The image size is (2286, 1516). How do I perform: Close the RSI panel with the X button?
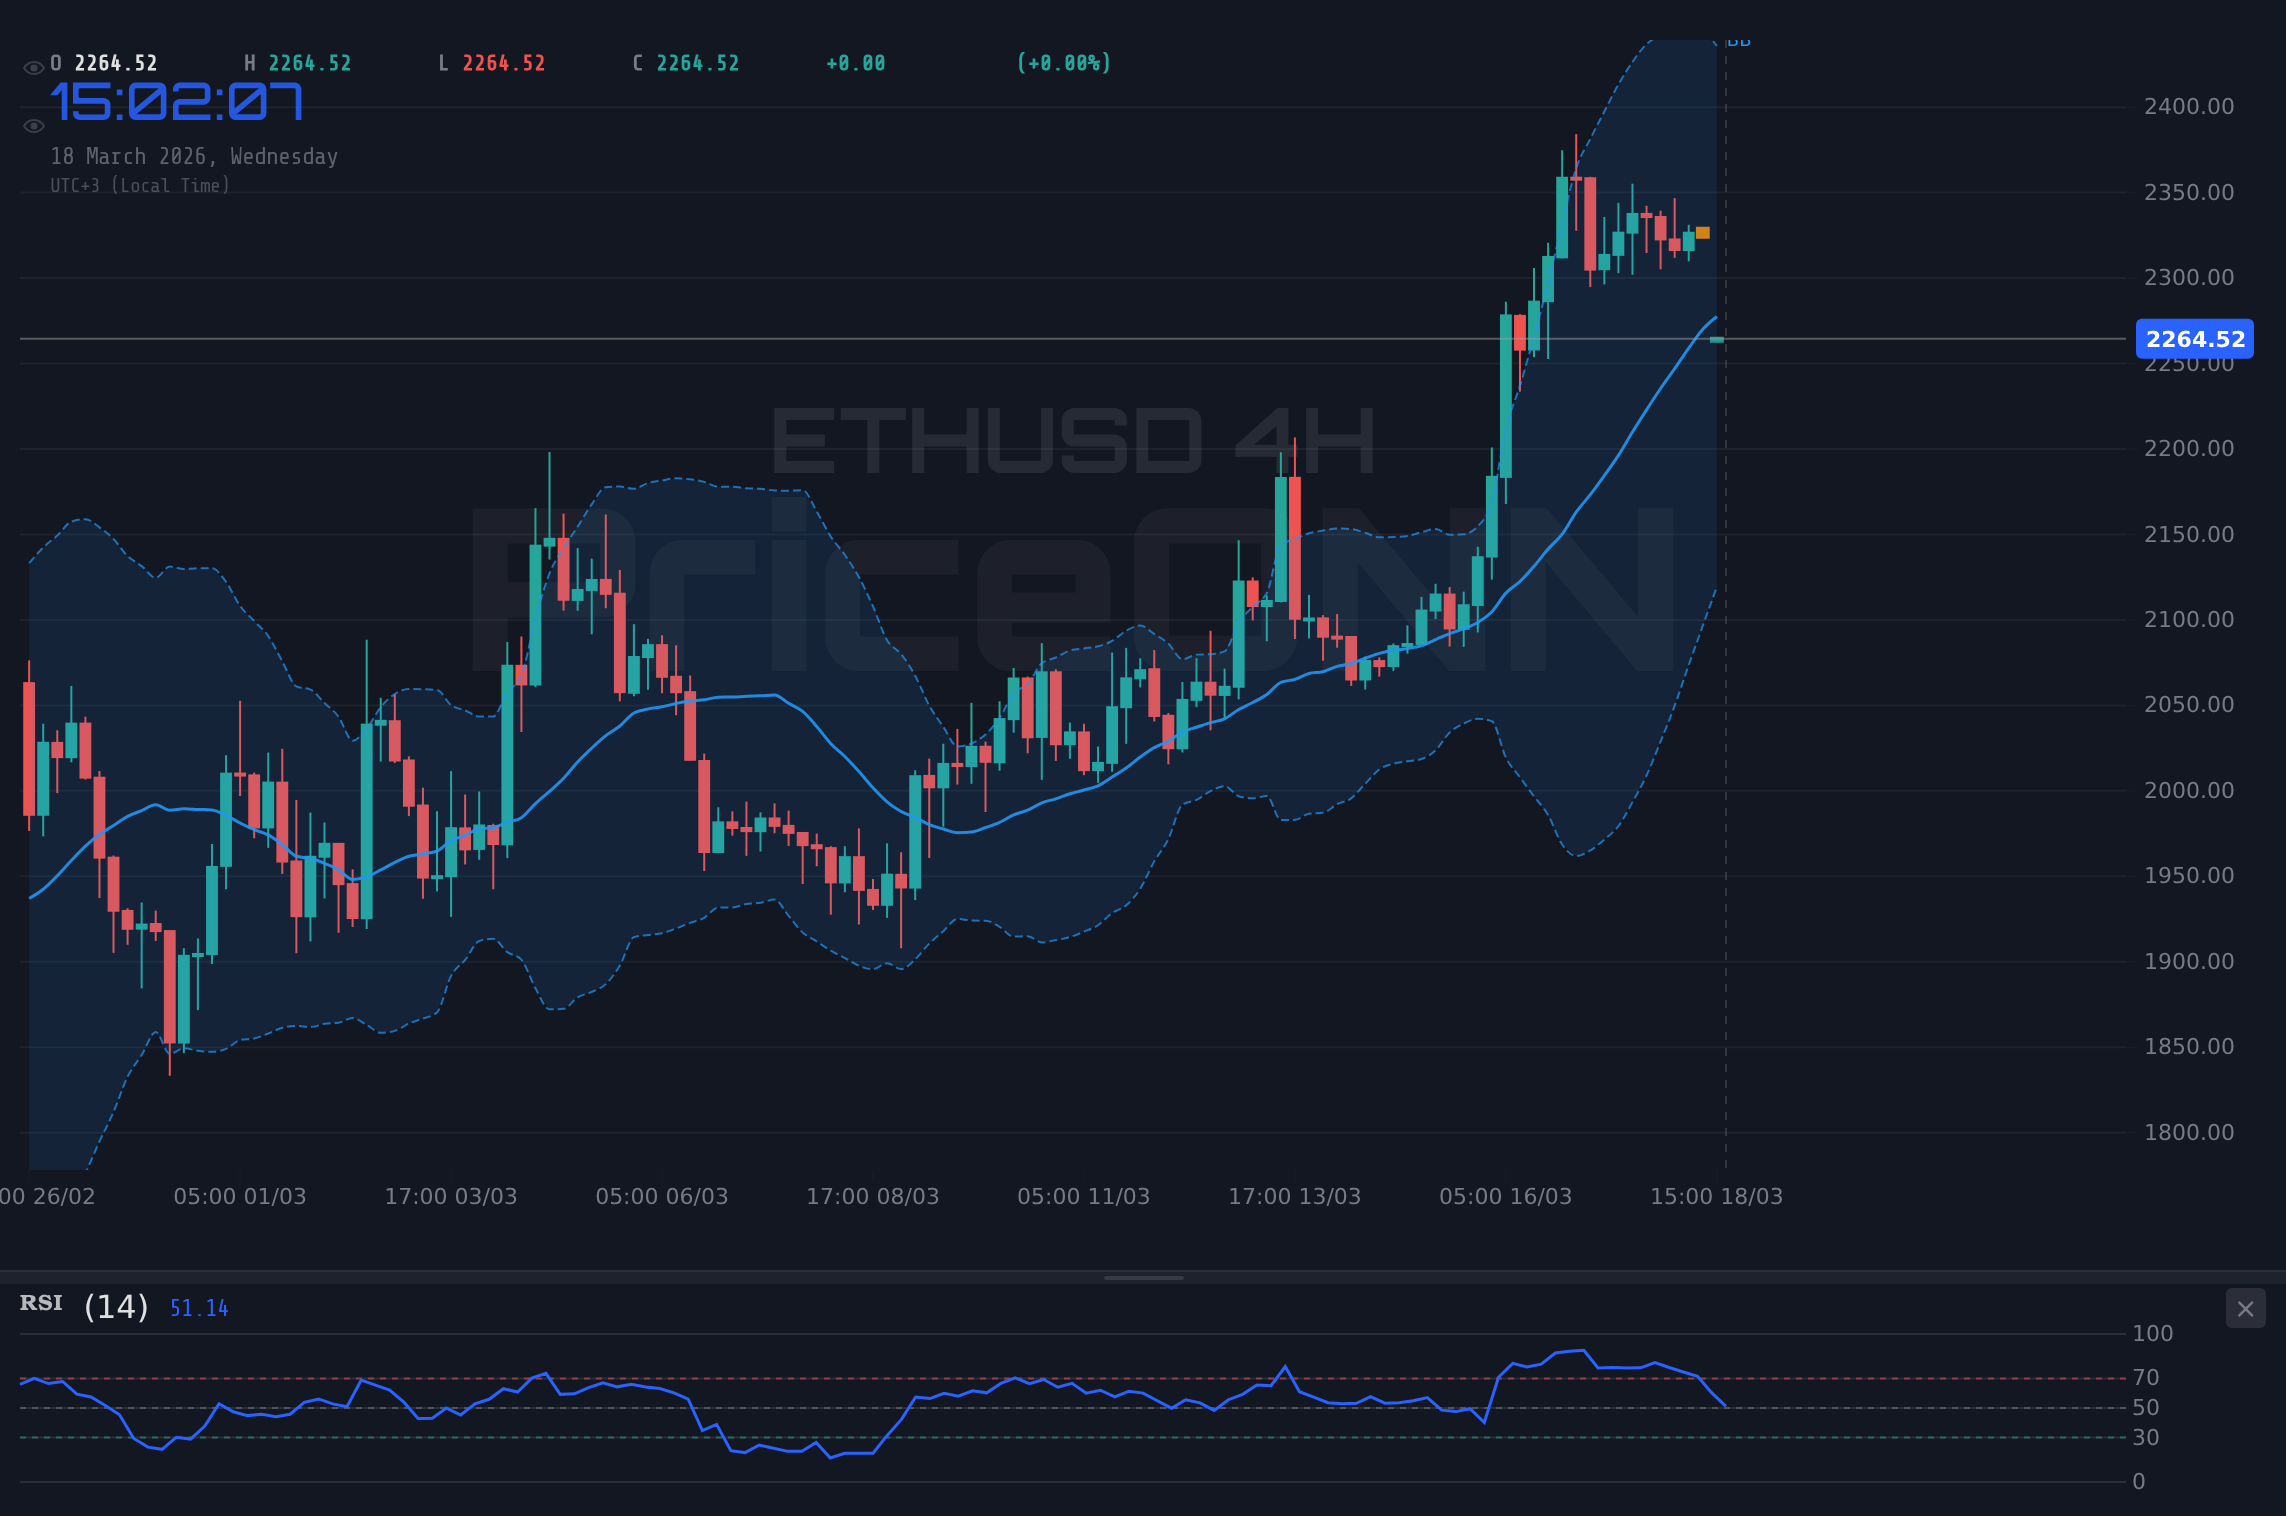pyautogui.click(x=2245, y=1308)
